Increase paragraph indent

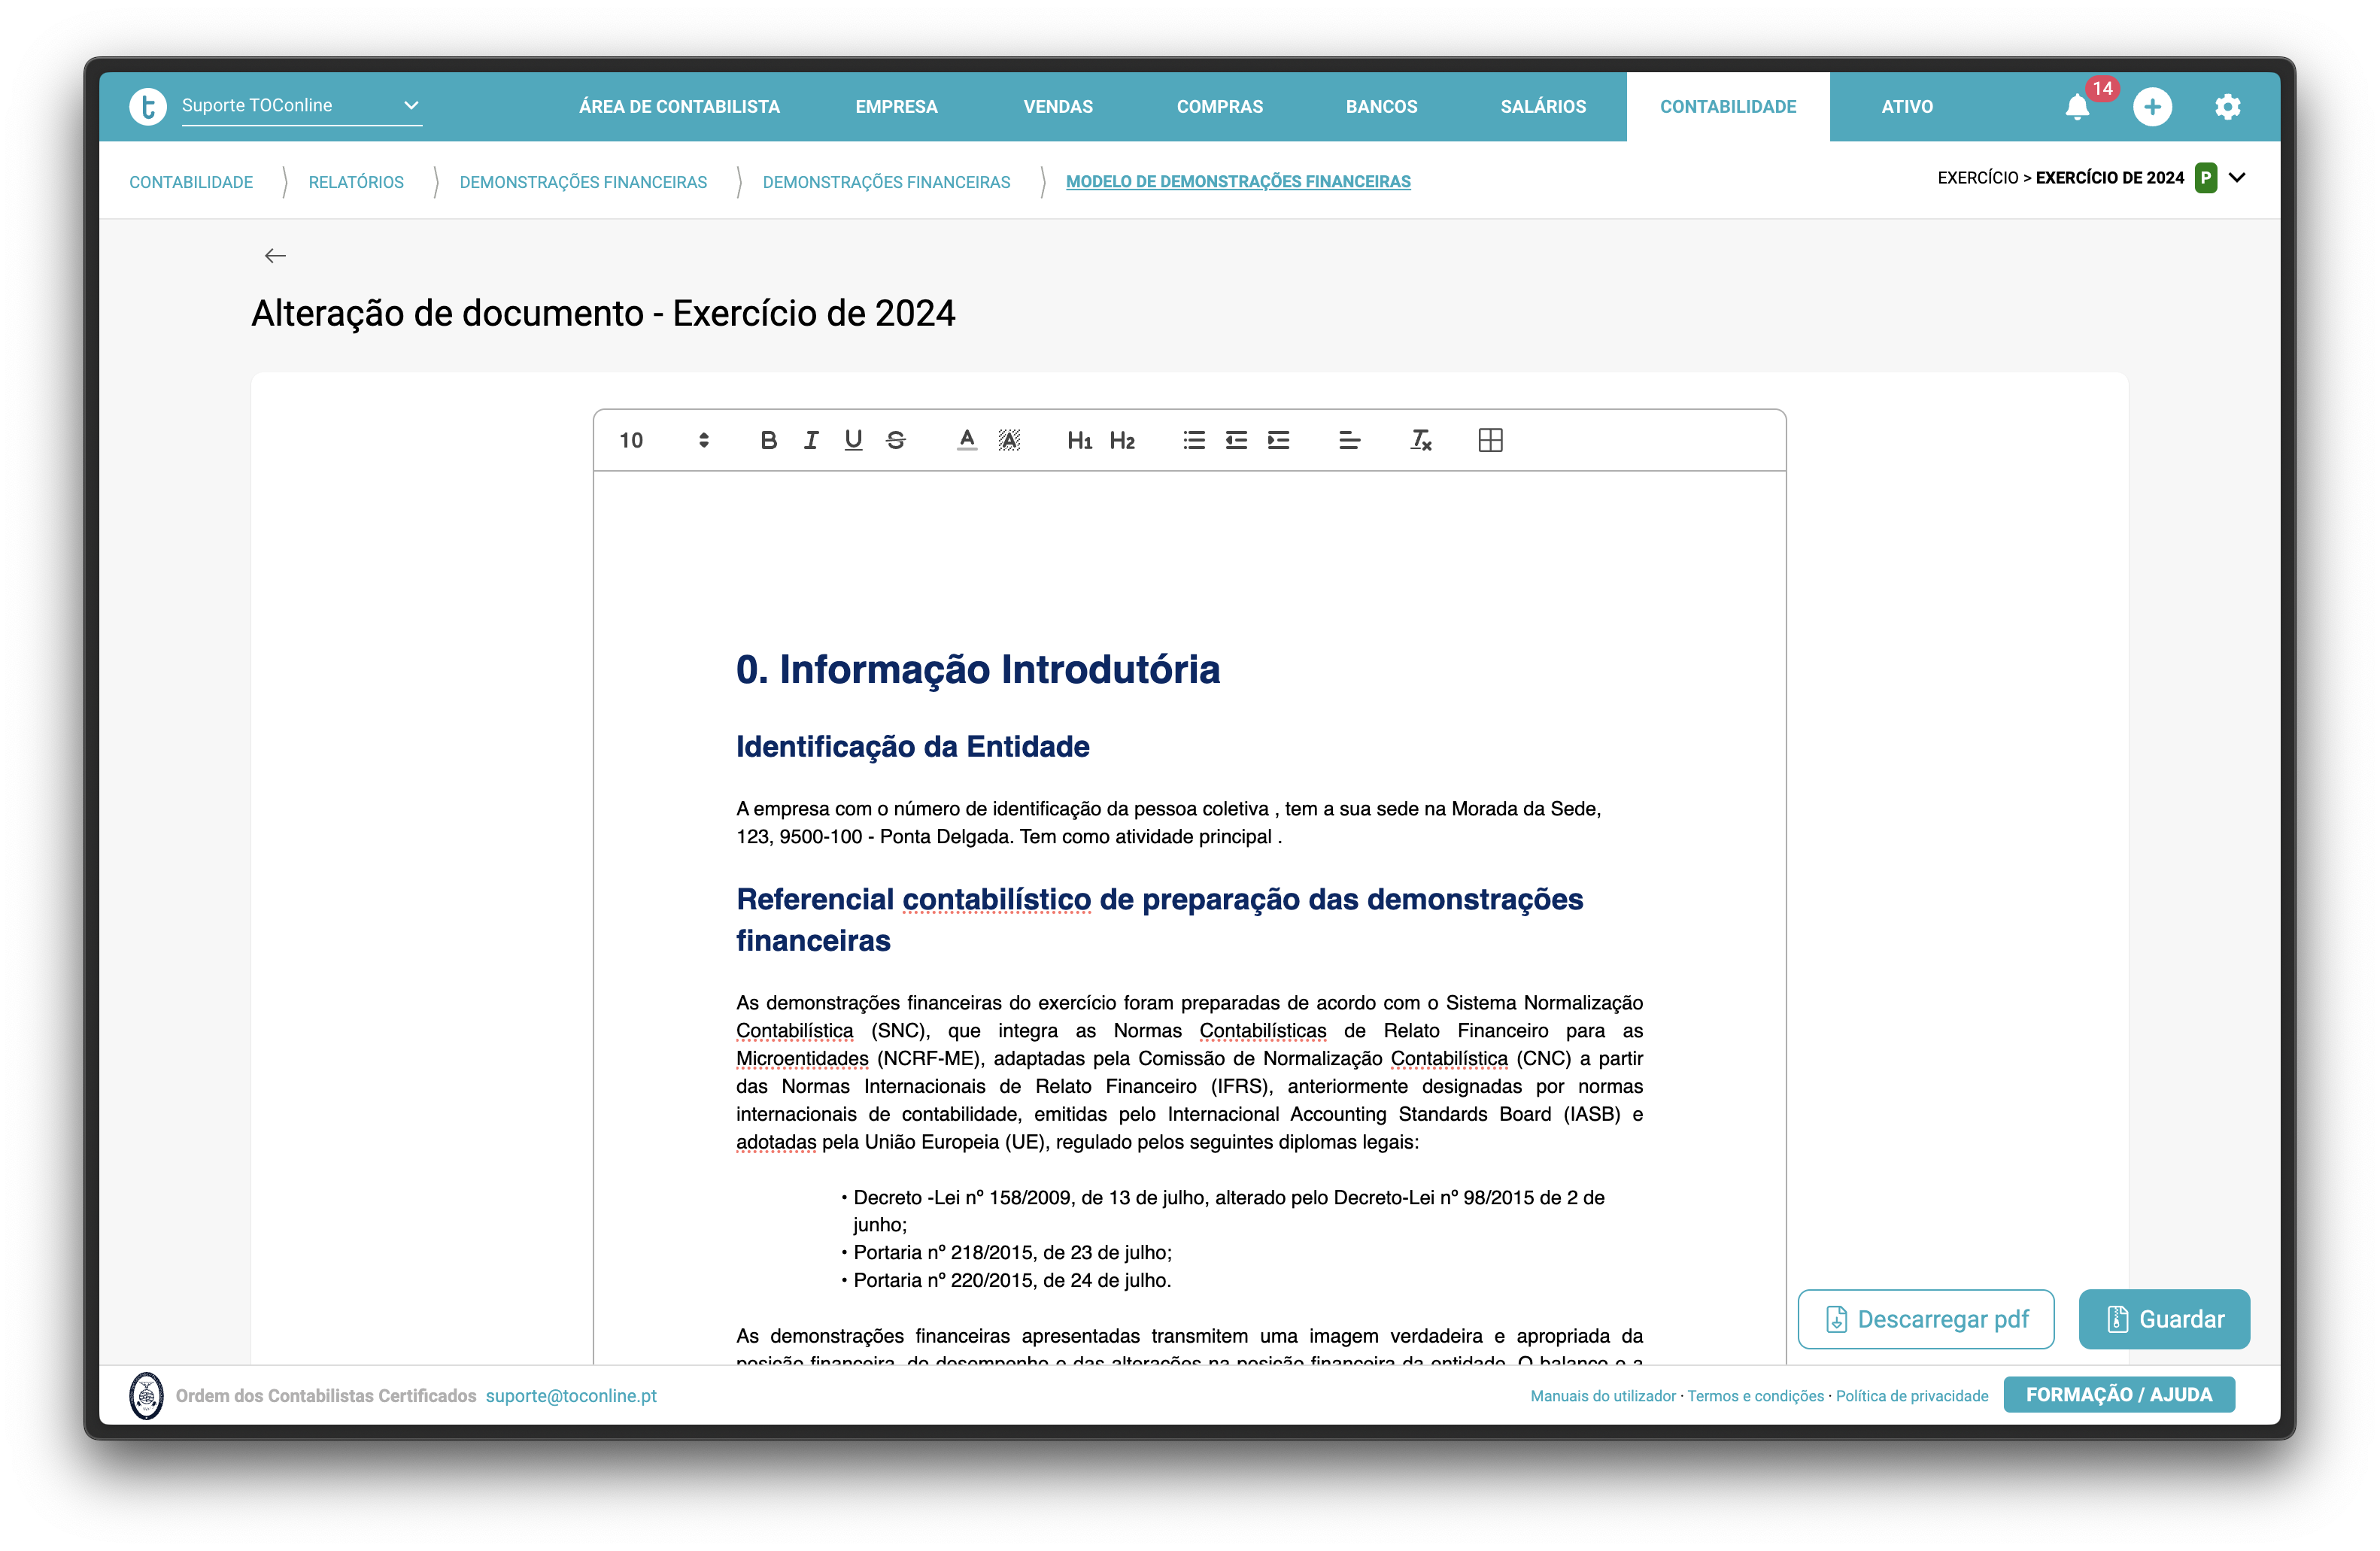pyautogui.click(x=1278, y=440)
